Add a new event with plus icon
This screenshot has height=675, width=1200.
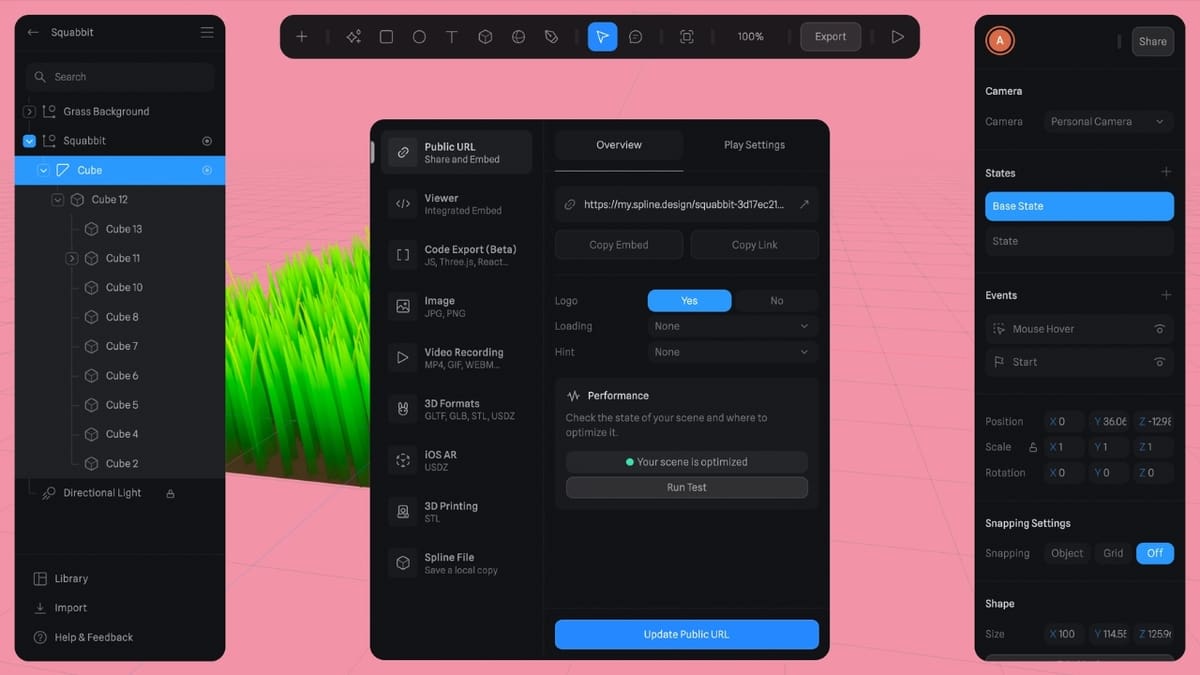[x=1165, y=295]
